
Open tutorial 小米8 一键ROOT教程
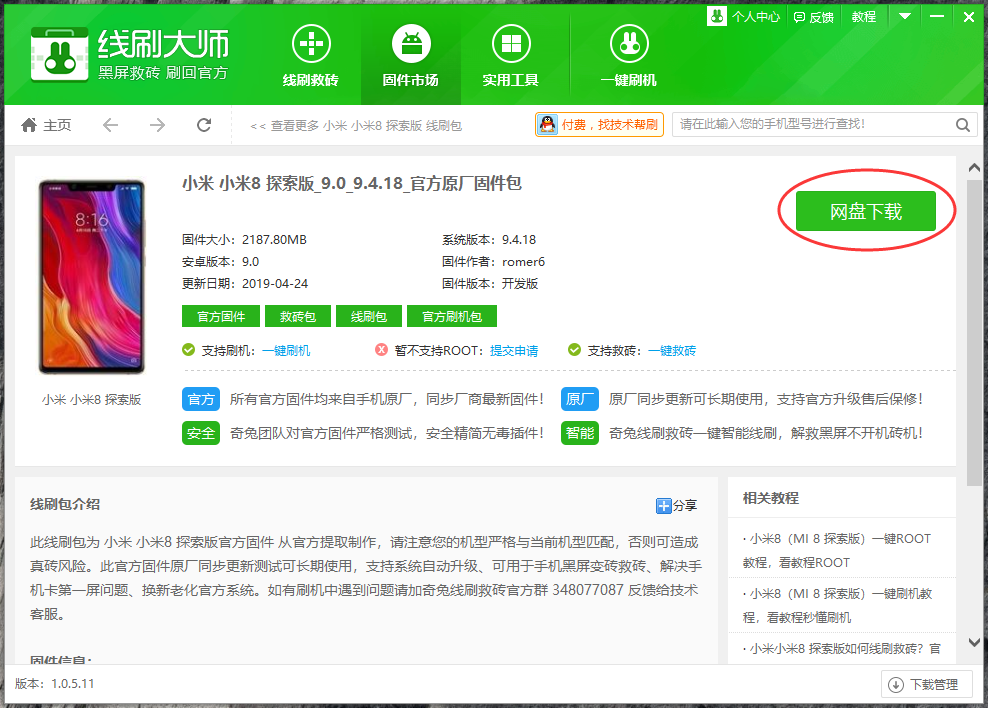click(x=837, y=551)
